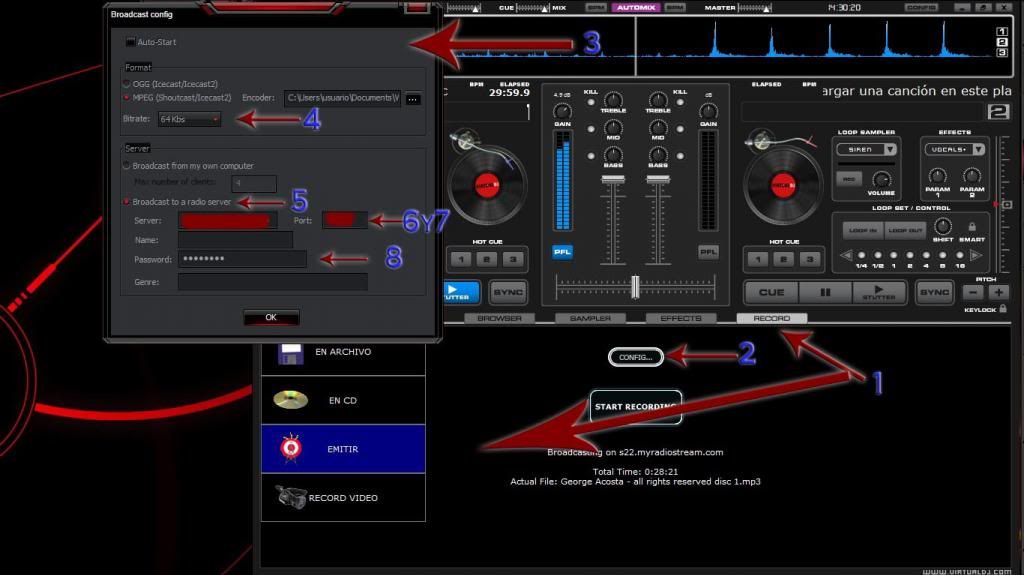Select the RECORD VIDEO camcorder icon
Screen dimensions: 1024x575
click(x=291, y=497)
